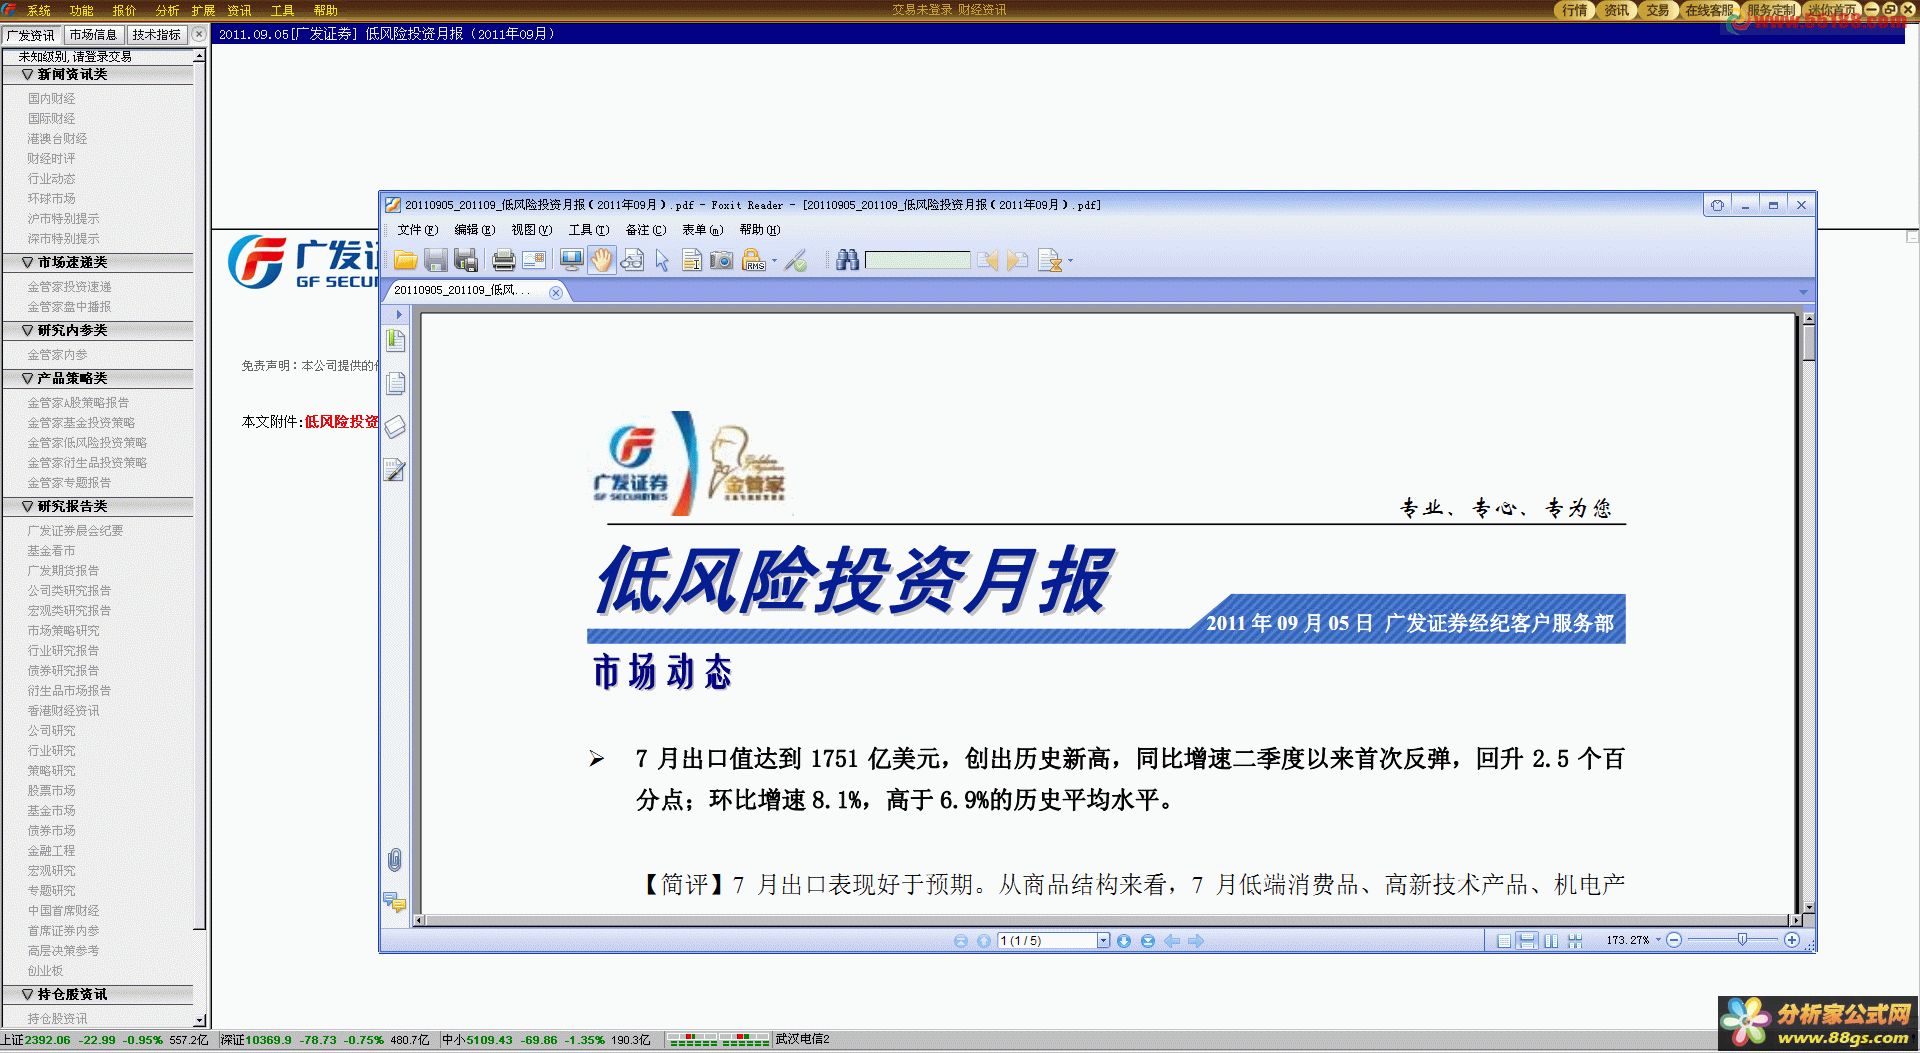Open the main 分析 menu
The width and height of the screenshot is (1920, 1053).
(x=167, y=11)
